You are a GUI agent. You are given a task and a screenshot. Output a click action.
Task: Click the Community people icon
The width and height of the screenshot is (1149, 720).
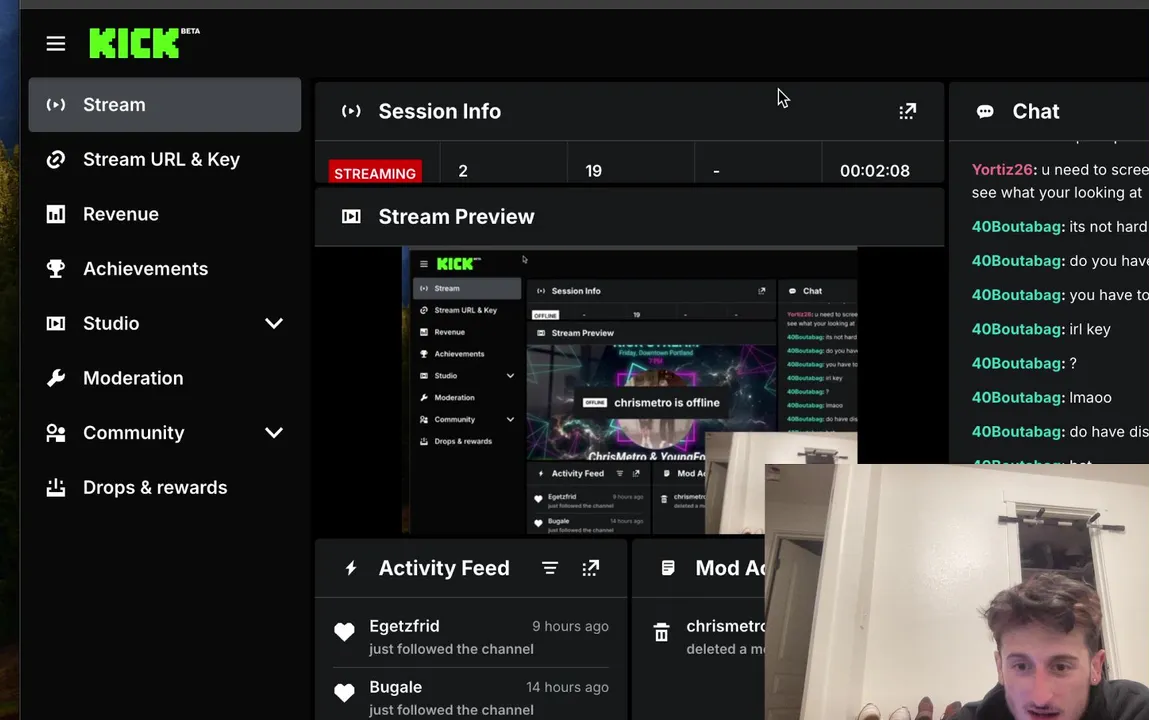pos(56,433)
